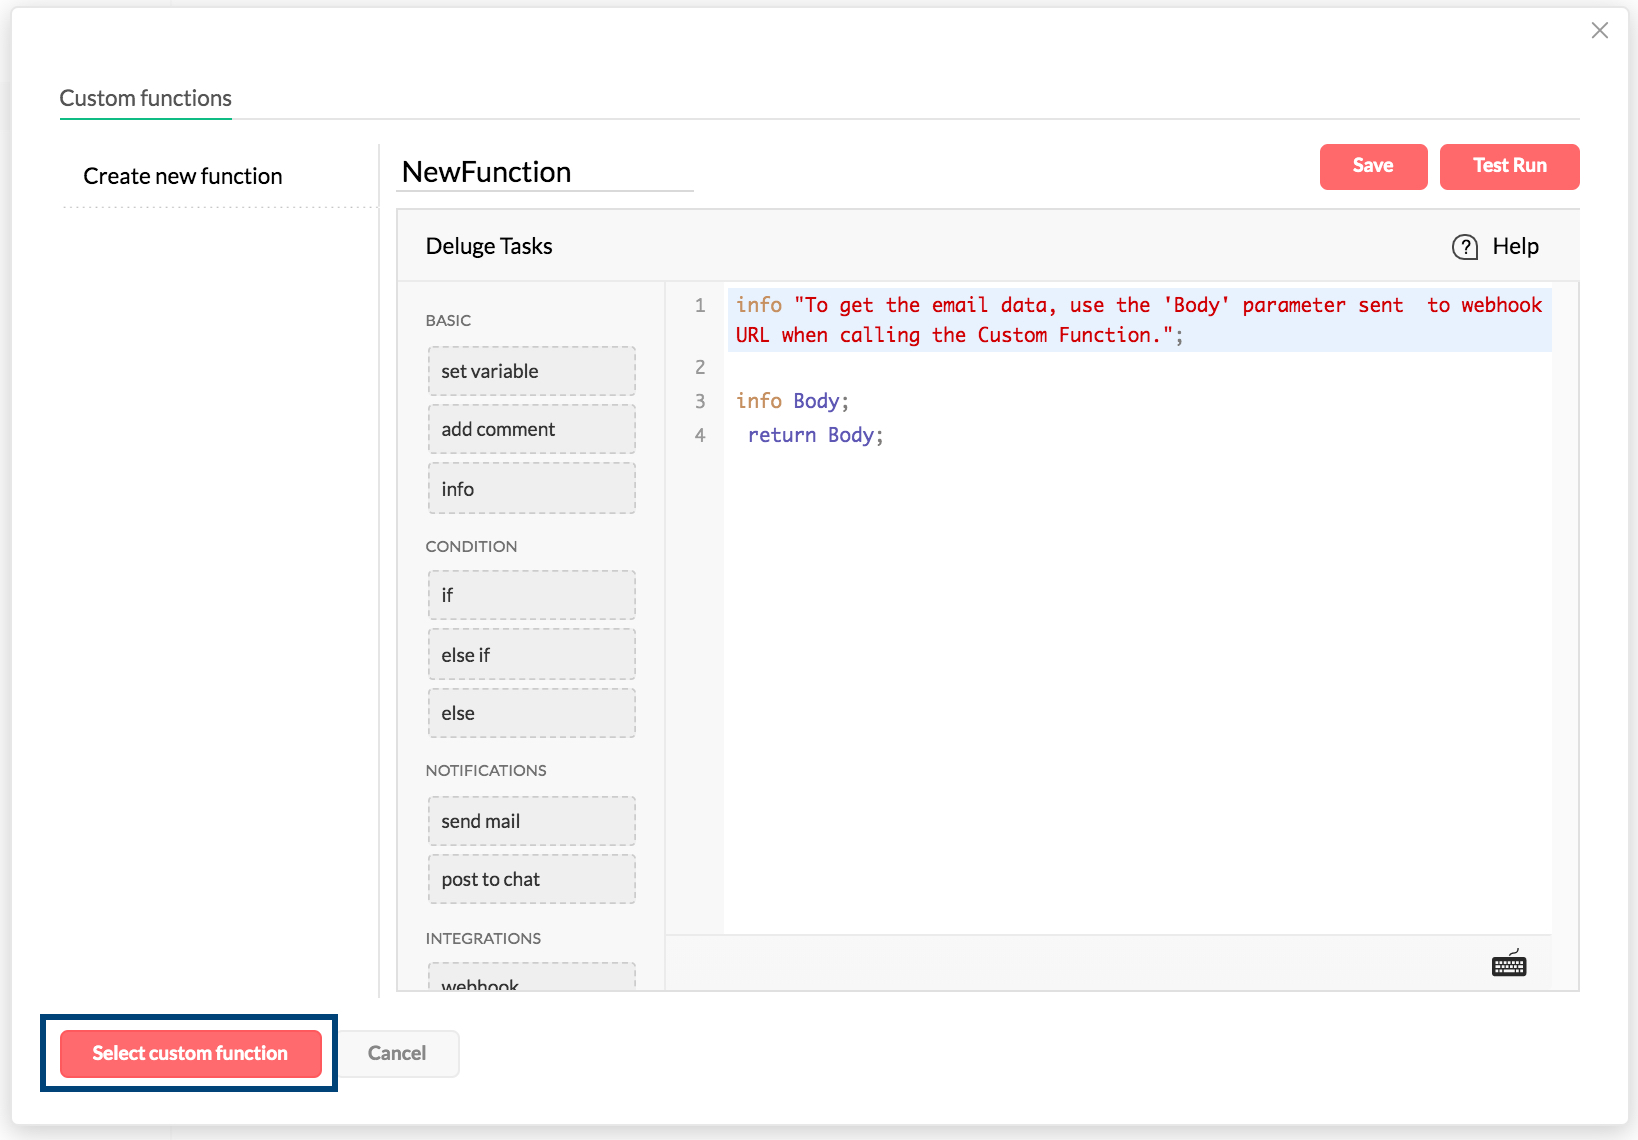
Task: Choose the add comment task block
Action: [x=531, y=429]
